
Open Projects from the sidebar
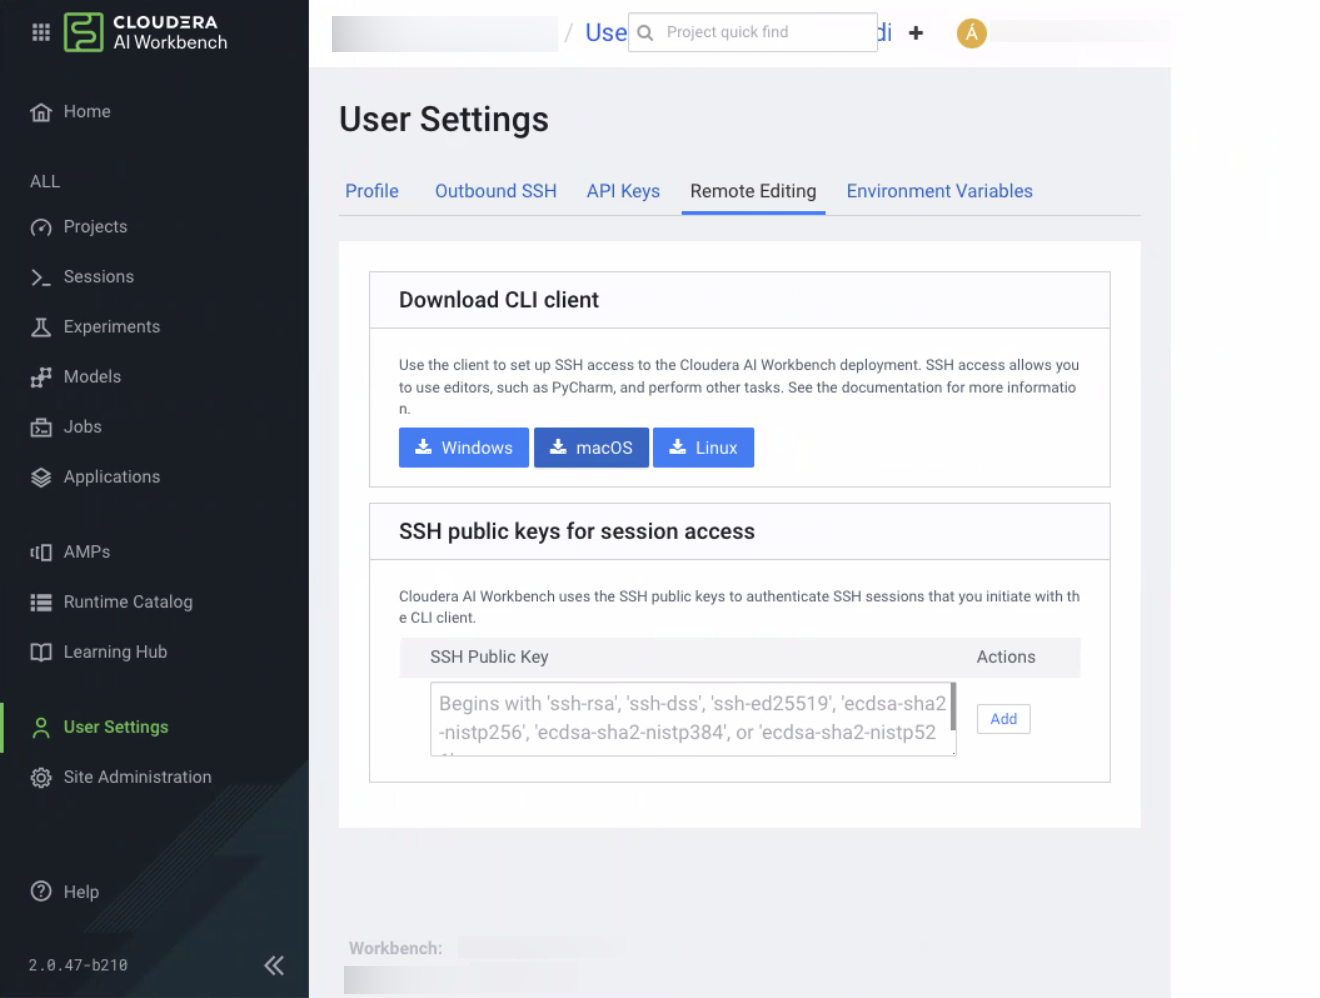point(95,227)
